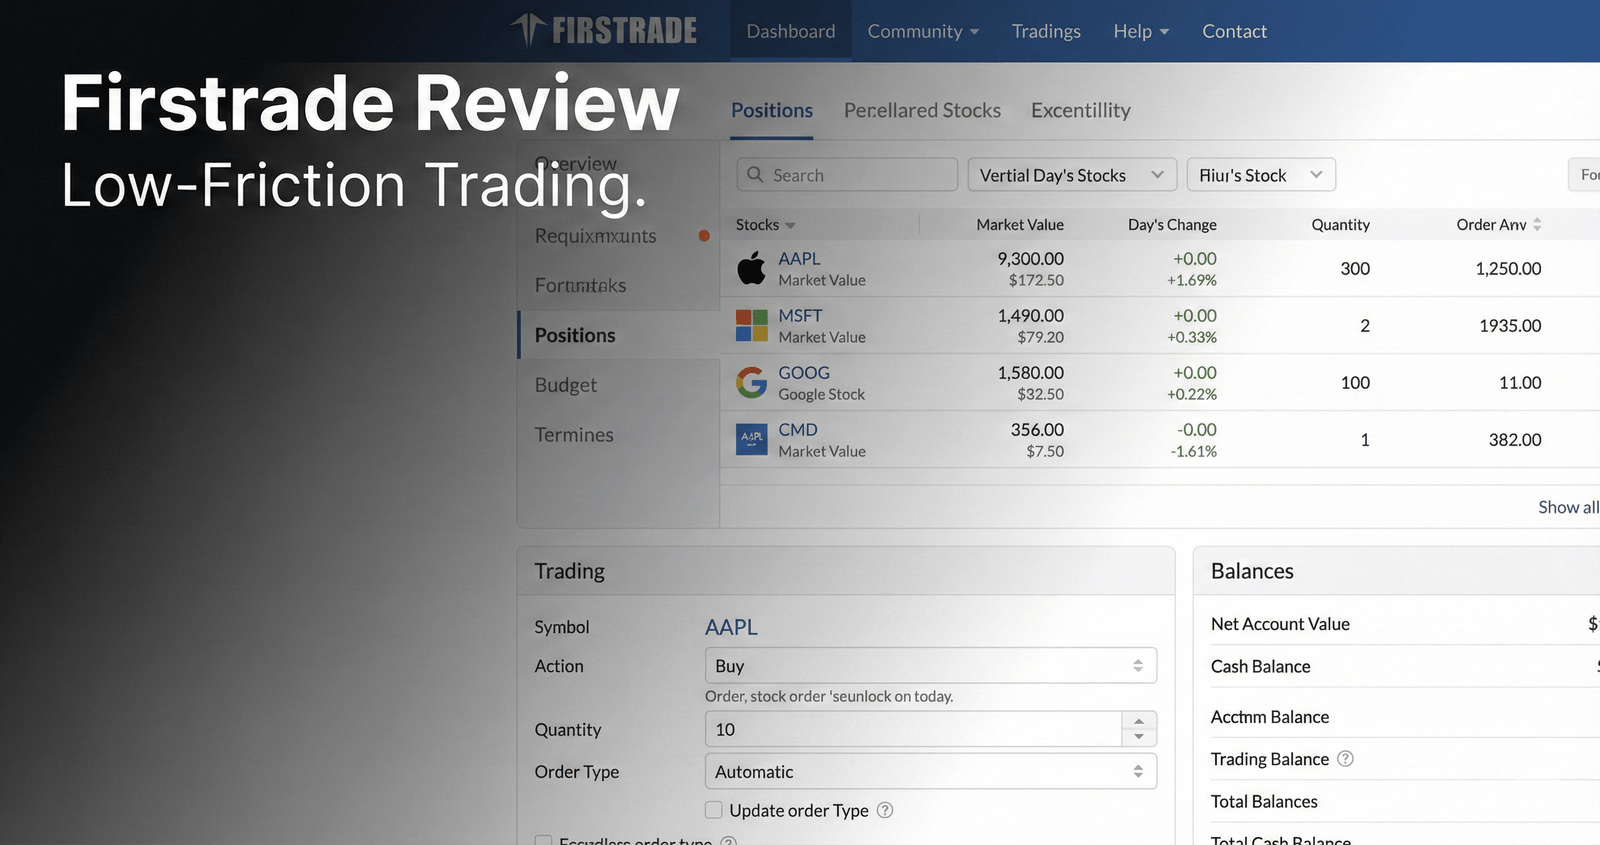Viewport: 1600px width, 845px height.
Task: Click the Cash Balance row label
Action: click(1260, 666)
